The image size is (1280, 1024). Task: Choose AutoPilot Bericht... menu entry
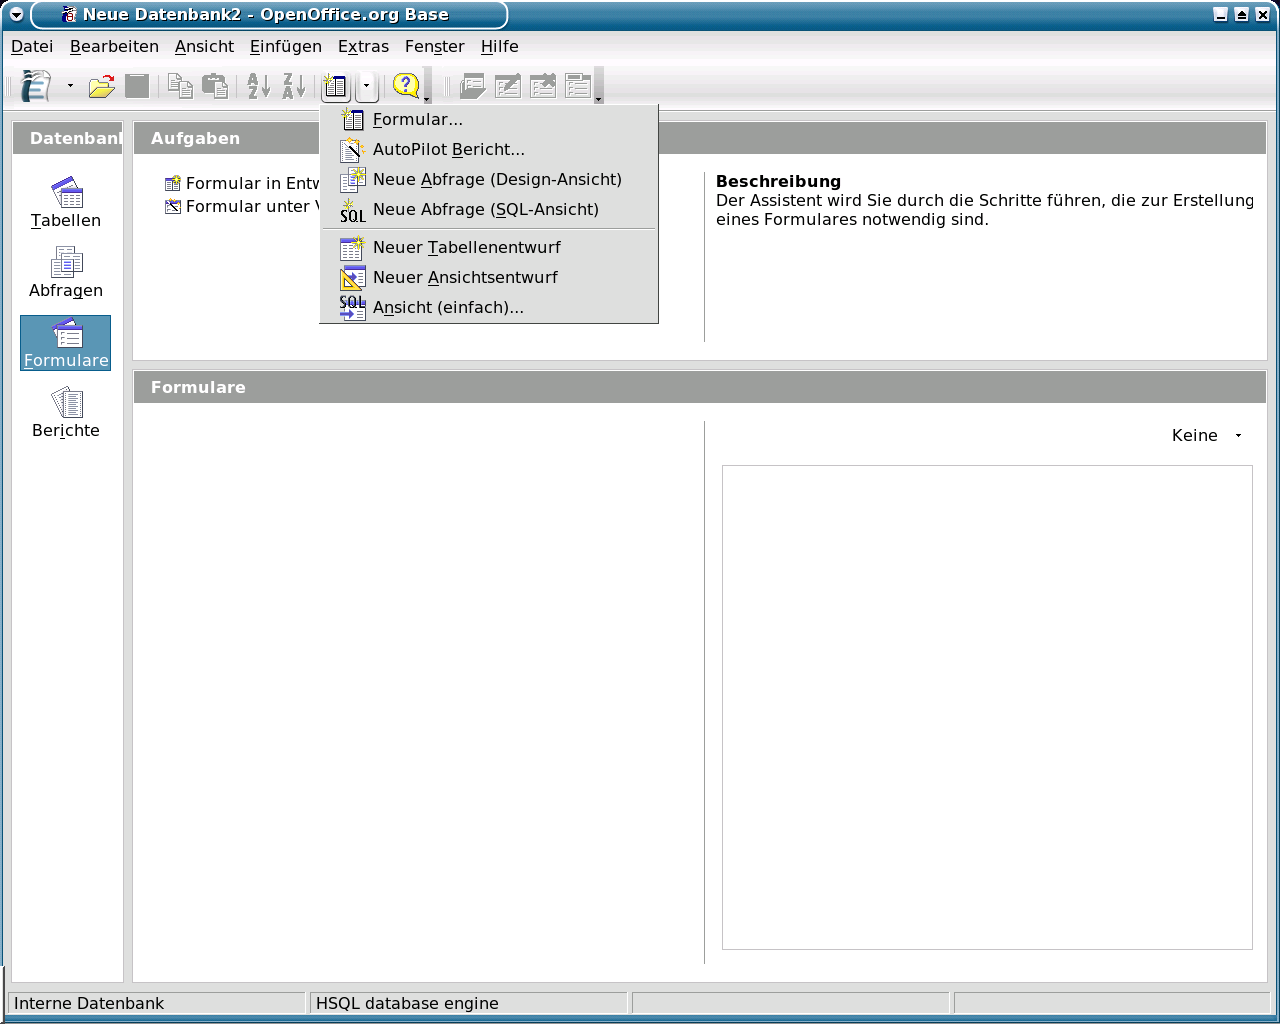(489, 149)
